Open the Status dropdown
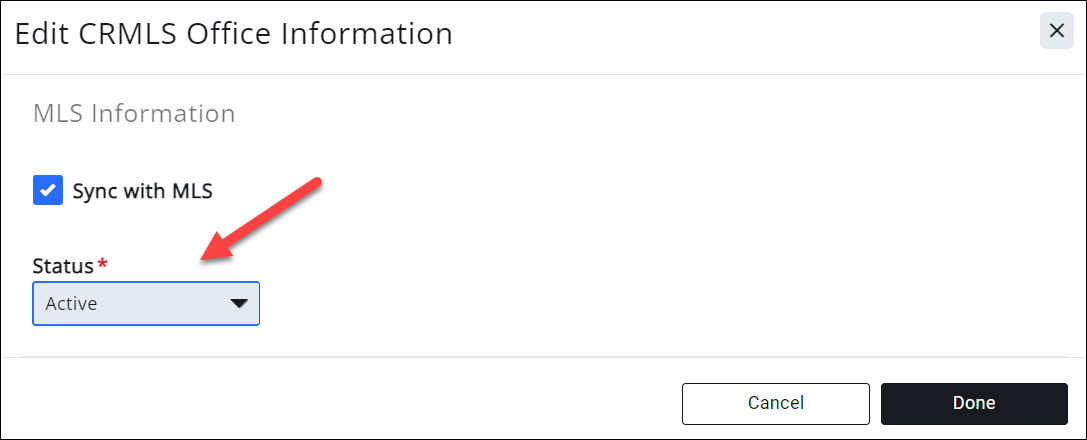Viewport: 1087px width, 440px height. coord(146,304)
